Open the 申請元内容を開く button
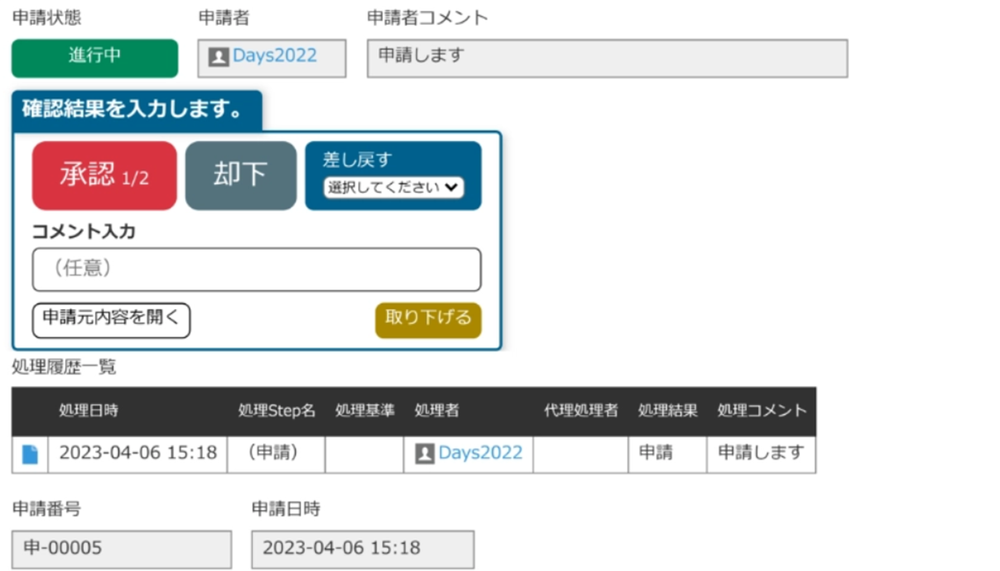Image resolution: width=1000 pixels, height=571 pixels. pos(111,319)
